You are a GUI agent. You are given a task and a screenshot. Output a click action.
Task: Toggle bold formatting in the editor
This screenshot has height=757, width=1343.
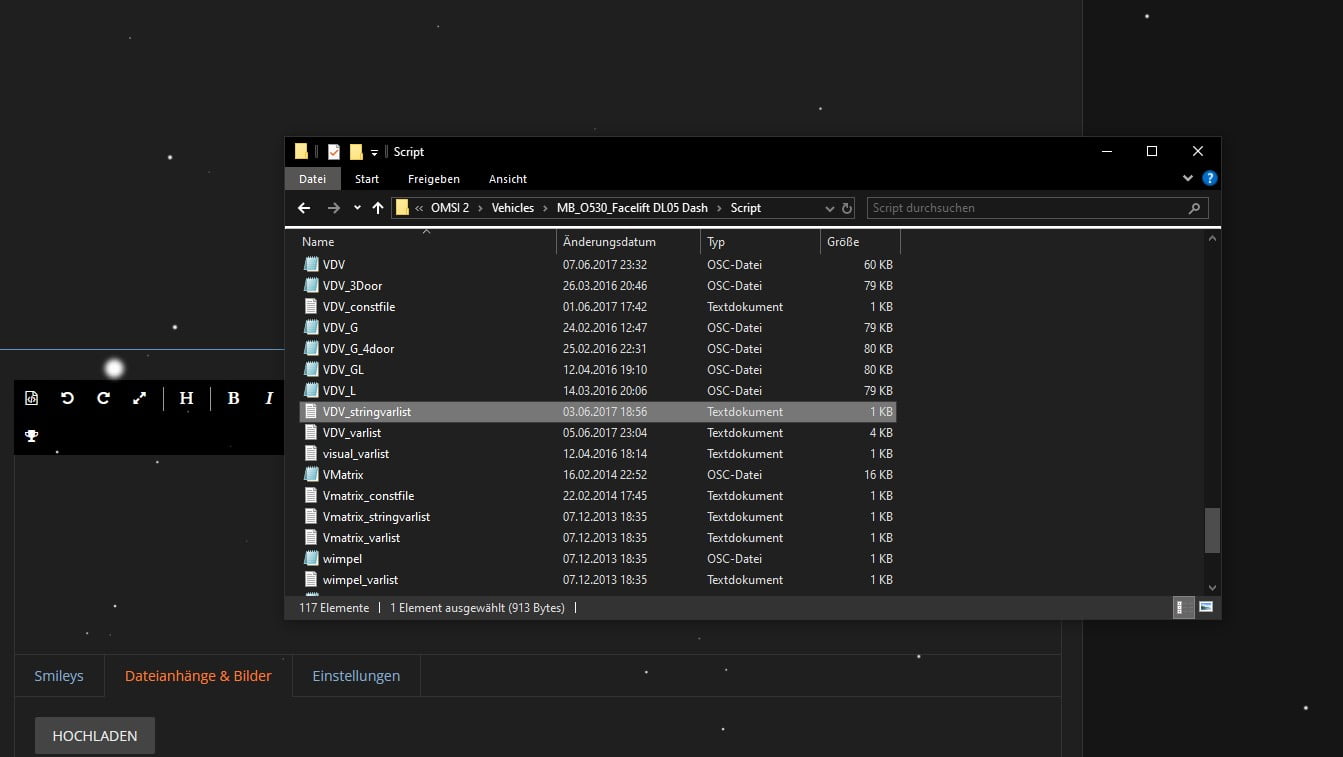coord(233,398)
